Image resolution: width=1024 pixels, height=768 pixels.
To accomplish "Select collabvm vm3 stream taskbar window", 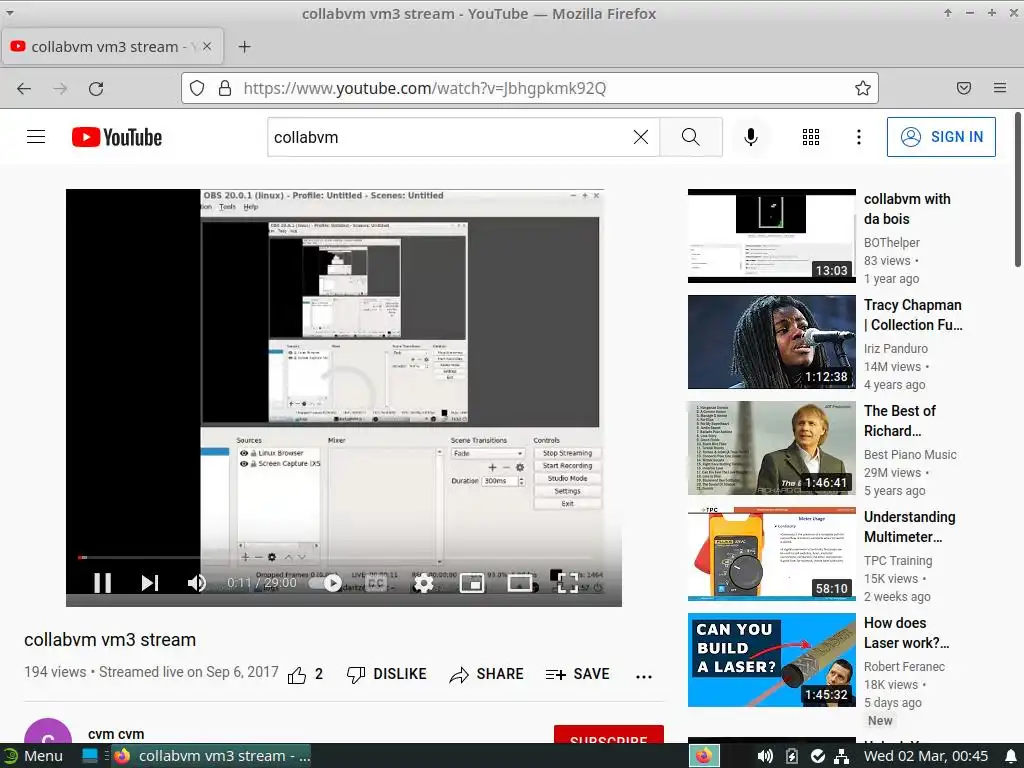I will pos(212,756).
